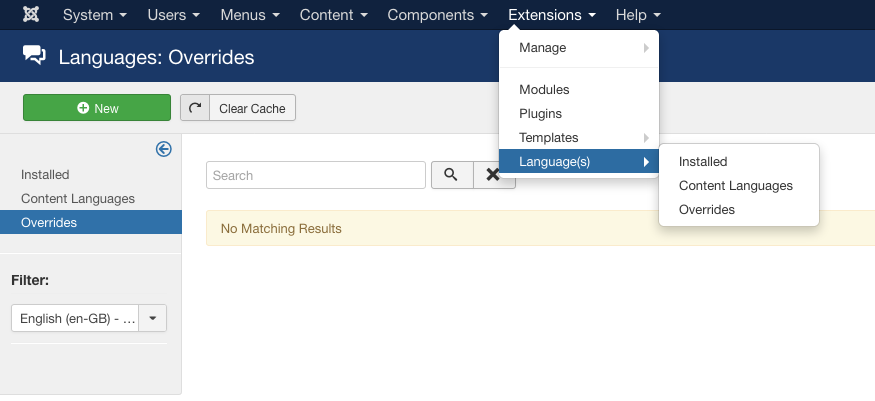
Task: Click the magnifier search button
Action: point(452,175)
